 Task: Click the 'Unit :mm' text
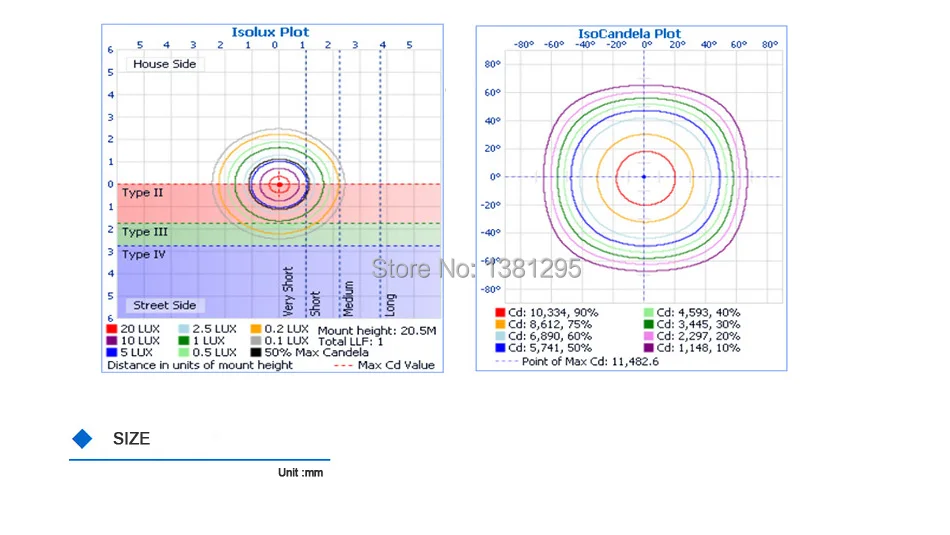[301, 473]
